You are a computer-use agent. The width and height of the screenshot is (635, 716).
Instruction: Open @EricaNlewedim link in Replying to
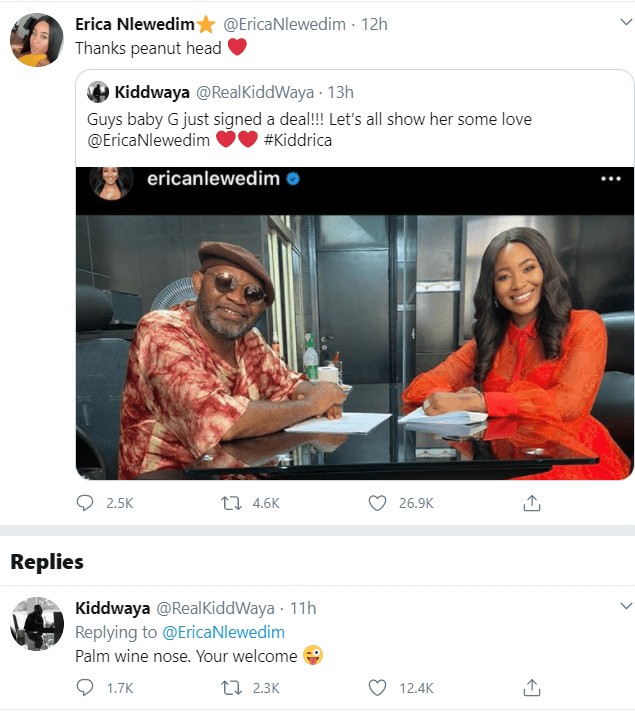tap(223, 632)
